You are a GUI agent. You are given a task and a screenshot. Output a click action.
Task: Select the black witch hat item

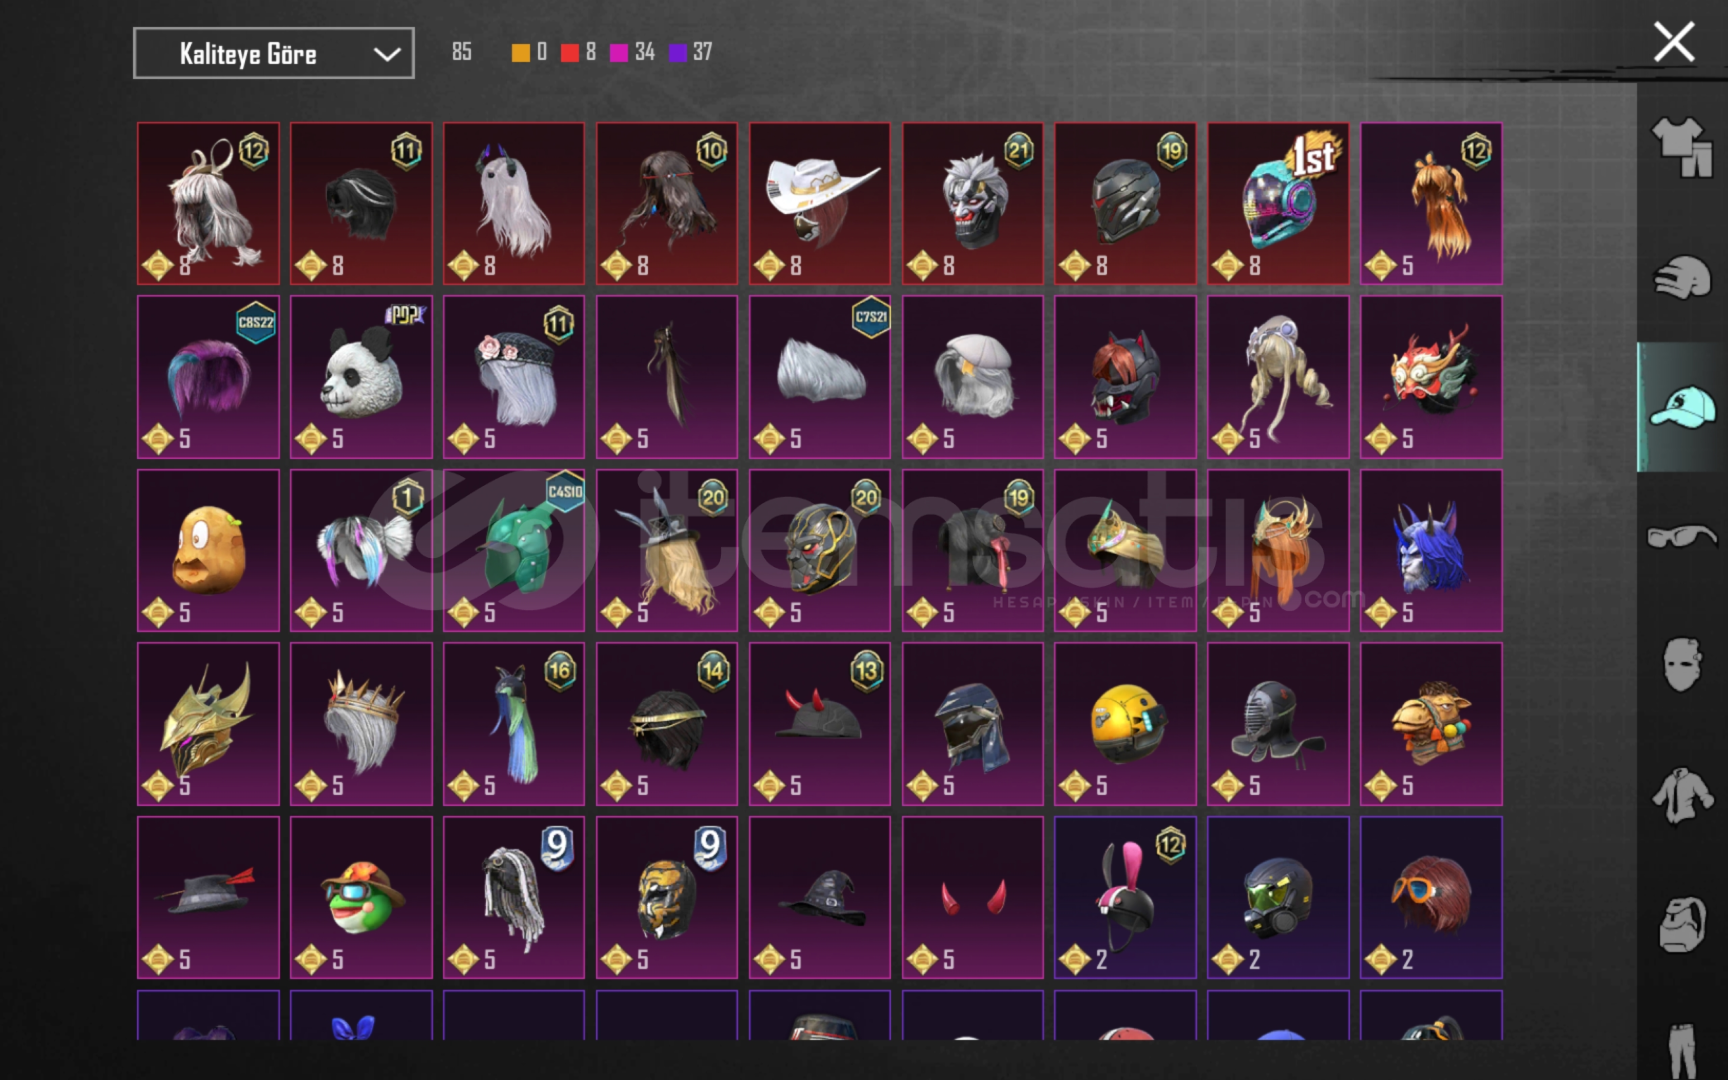[x=820, y=898]
